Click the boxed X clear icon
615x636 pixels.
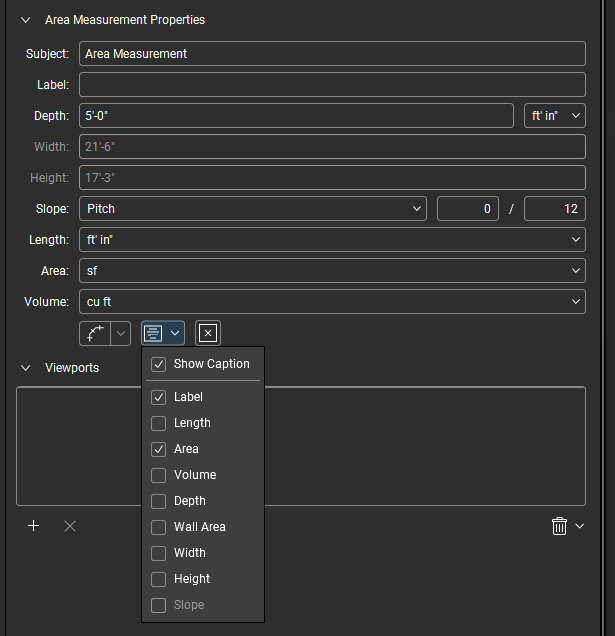coord(207,333)
